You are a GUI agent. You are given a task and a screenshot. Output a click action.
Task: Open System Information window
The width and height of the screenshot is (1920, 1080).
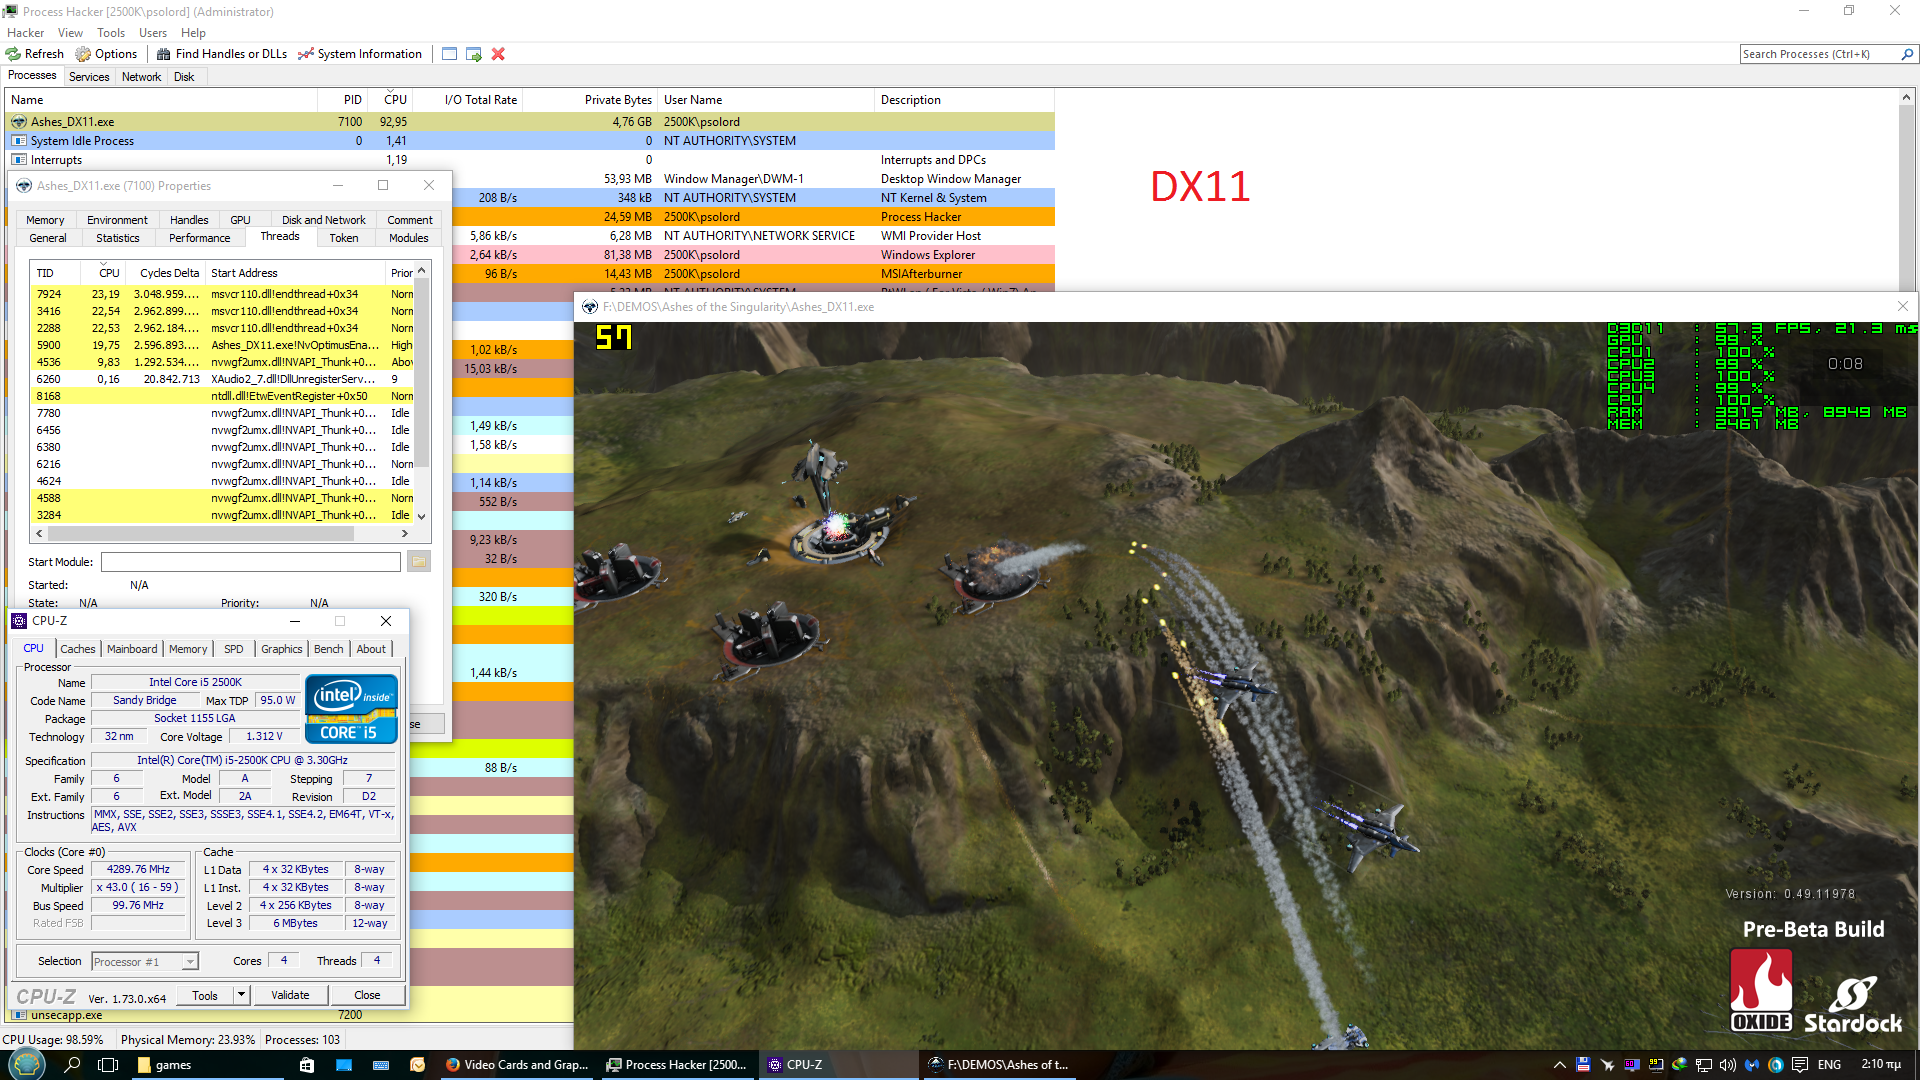click(360, 54)
